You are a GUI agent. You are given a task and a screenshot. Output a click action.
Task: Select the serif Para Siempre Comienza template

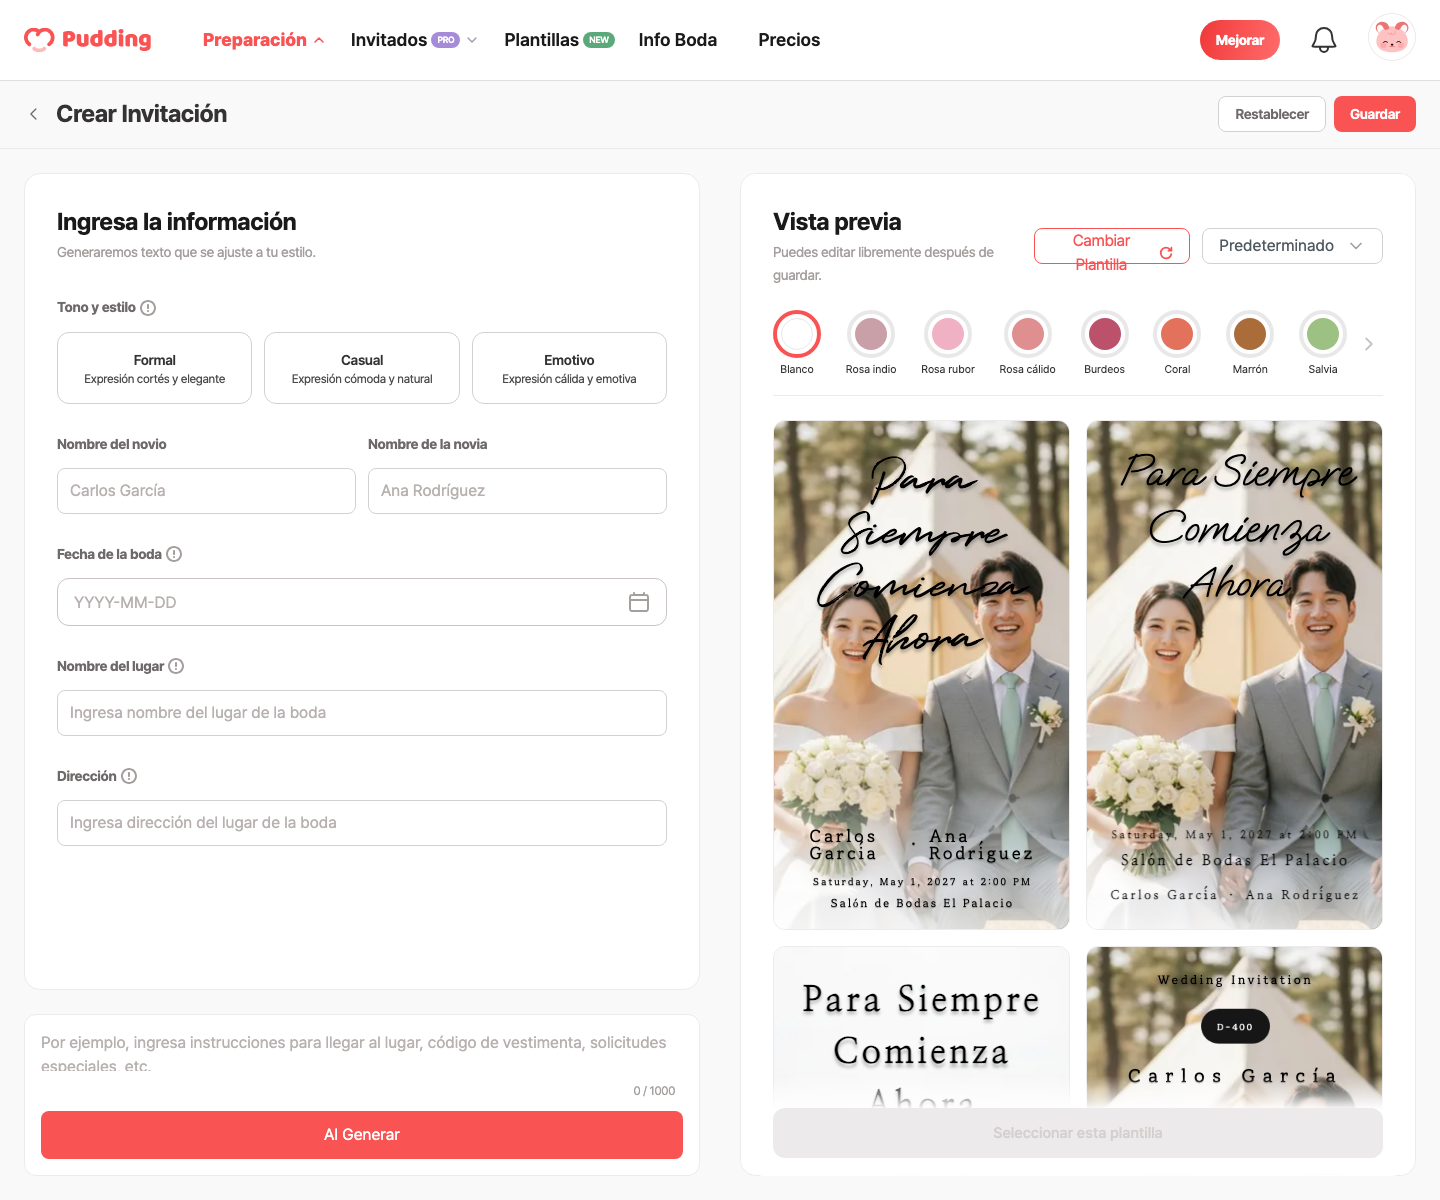pos(921,1027)
